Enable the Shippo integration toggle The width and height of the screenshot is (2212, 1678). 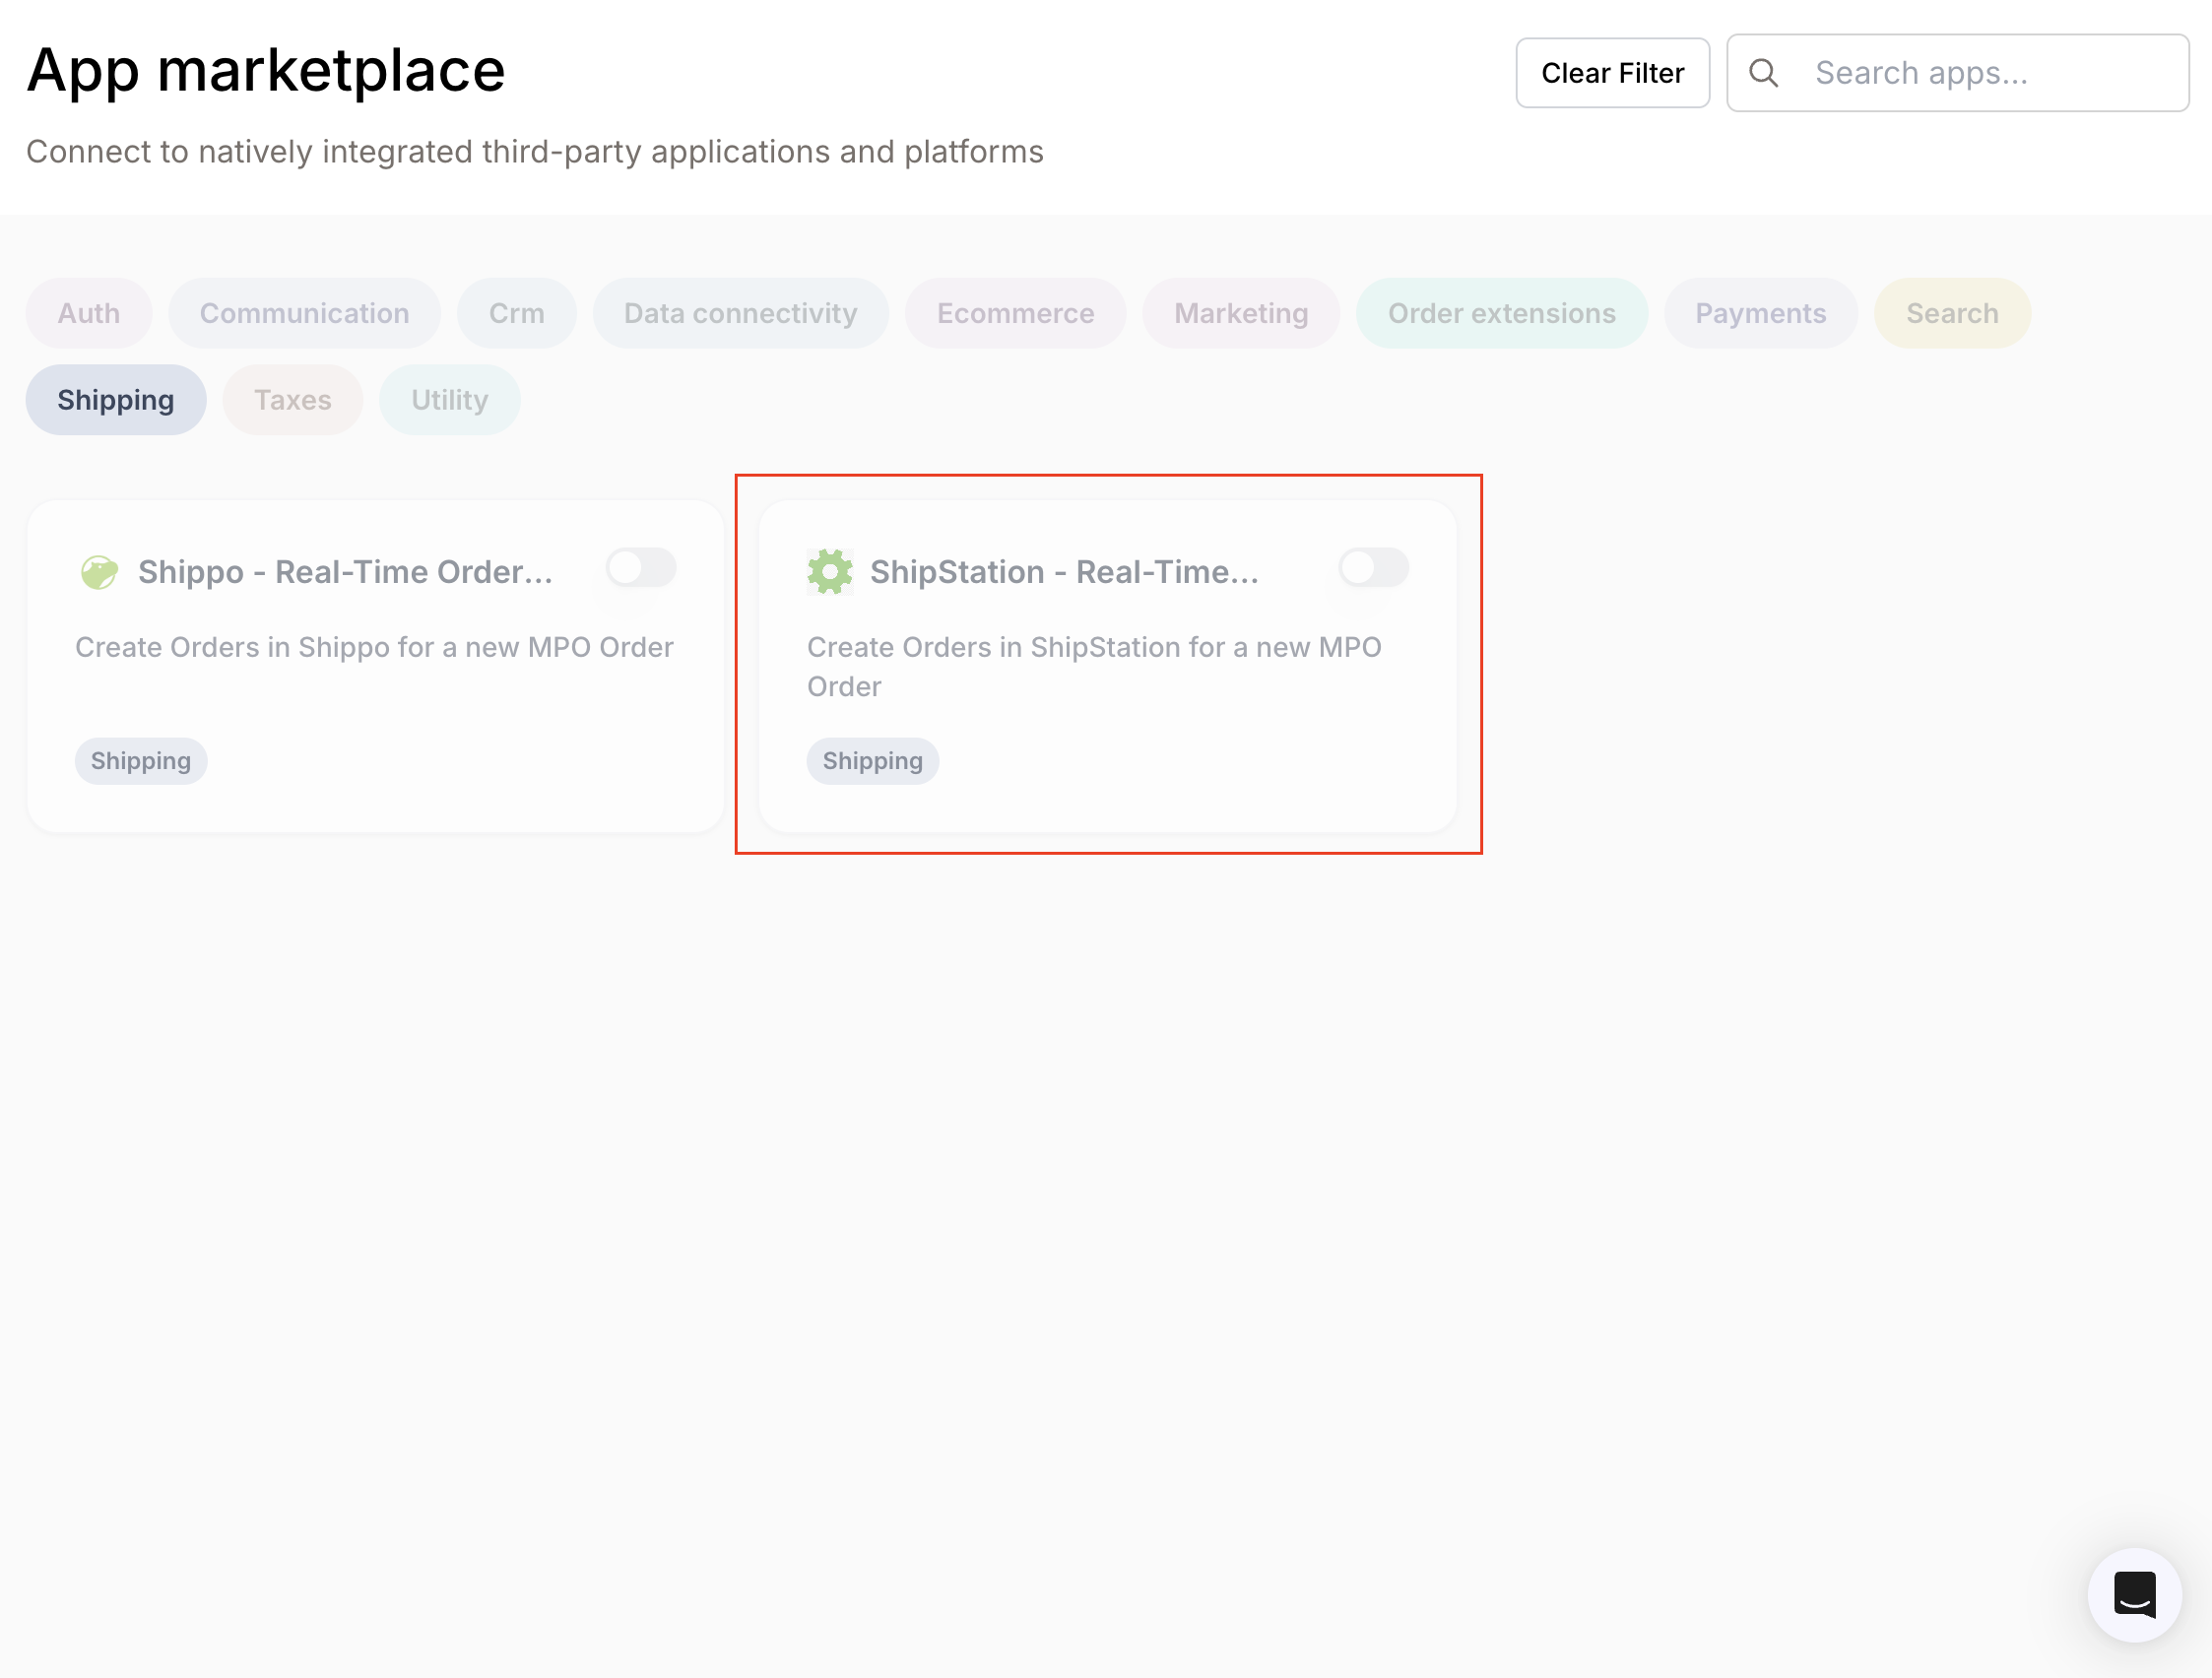640,568
